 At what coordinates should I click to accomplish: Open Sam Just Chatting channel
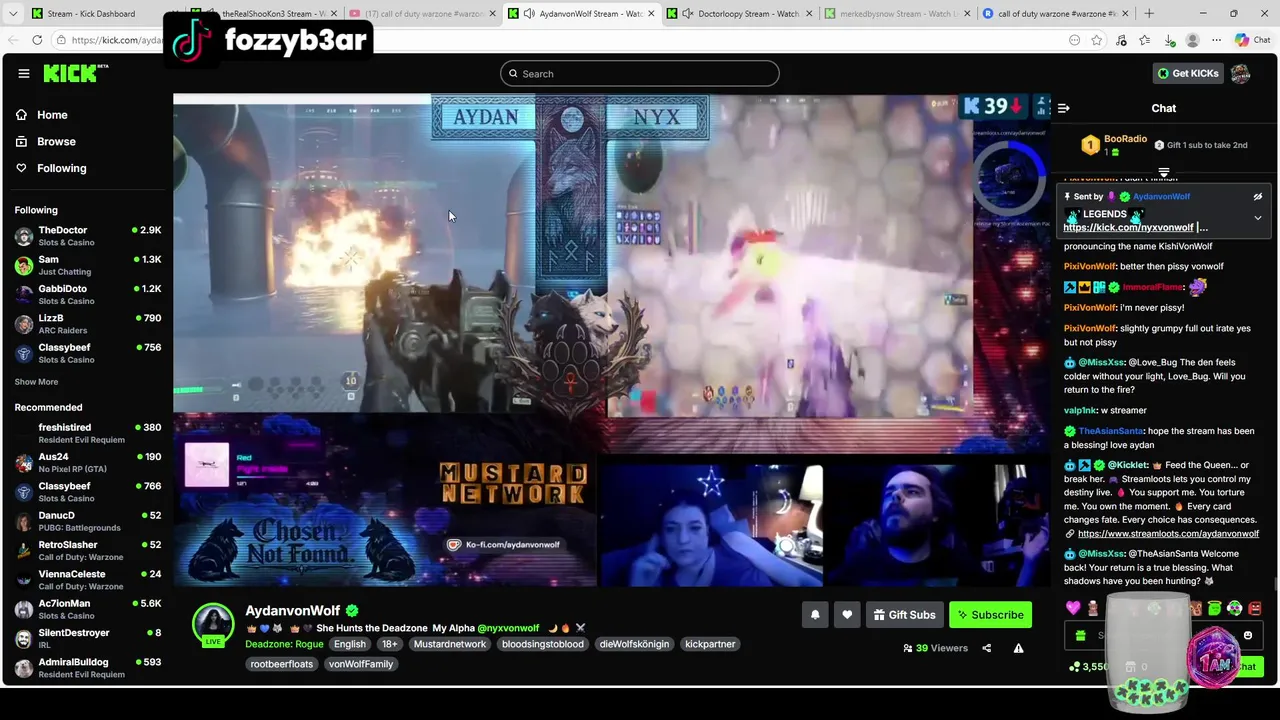point(88,265)
